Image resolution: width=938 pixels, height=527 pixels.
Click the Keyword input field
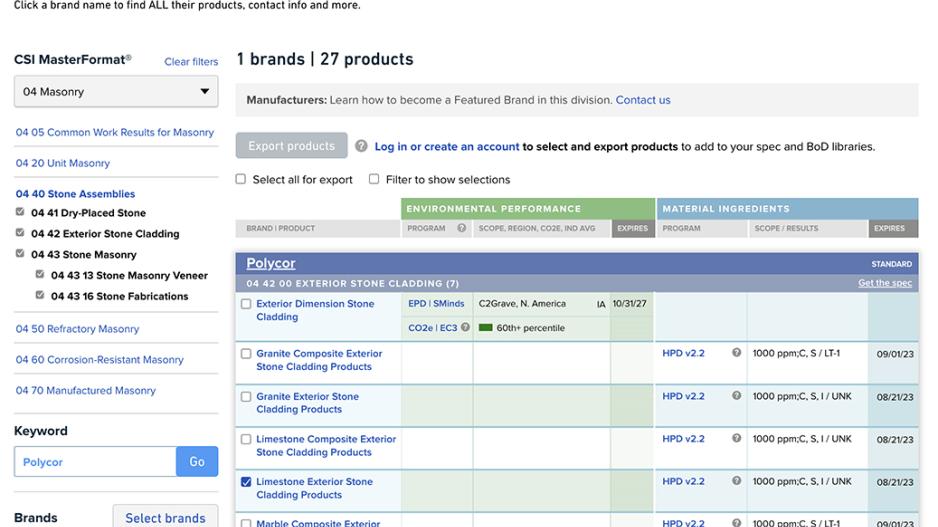[95, 462]
